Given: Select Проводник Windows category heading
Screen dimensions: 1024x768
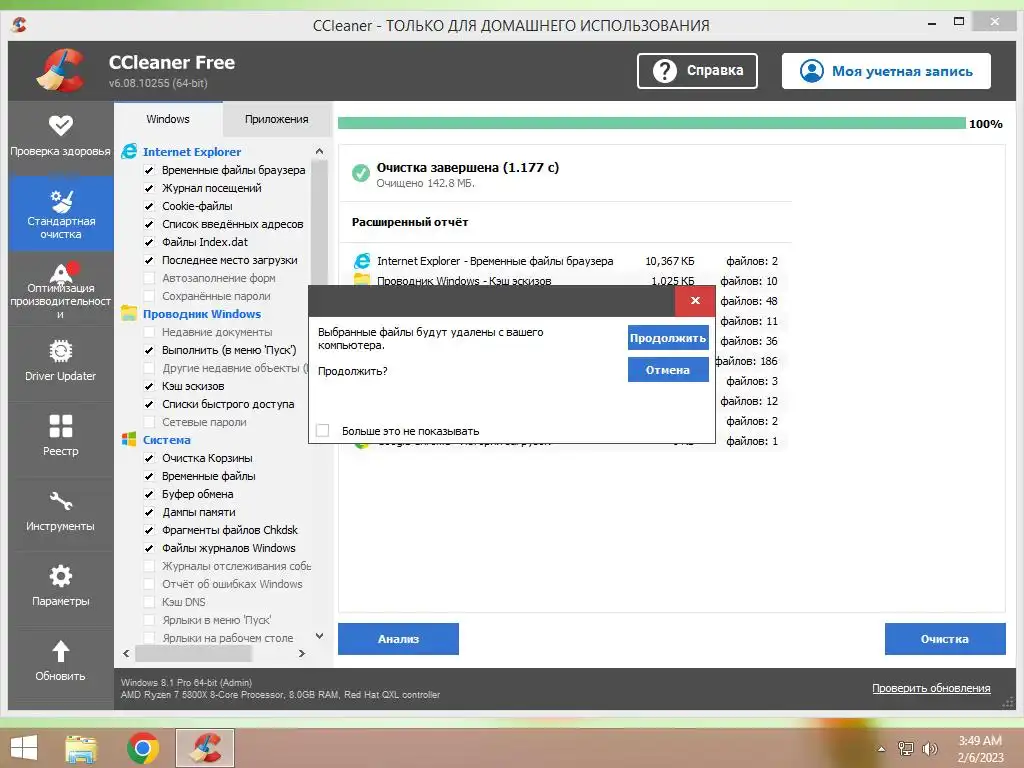Looking at the screenshot, I should pos(202,313).
